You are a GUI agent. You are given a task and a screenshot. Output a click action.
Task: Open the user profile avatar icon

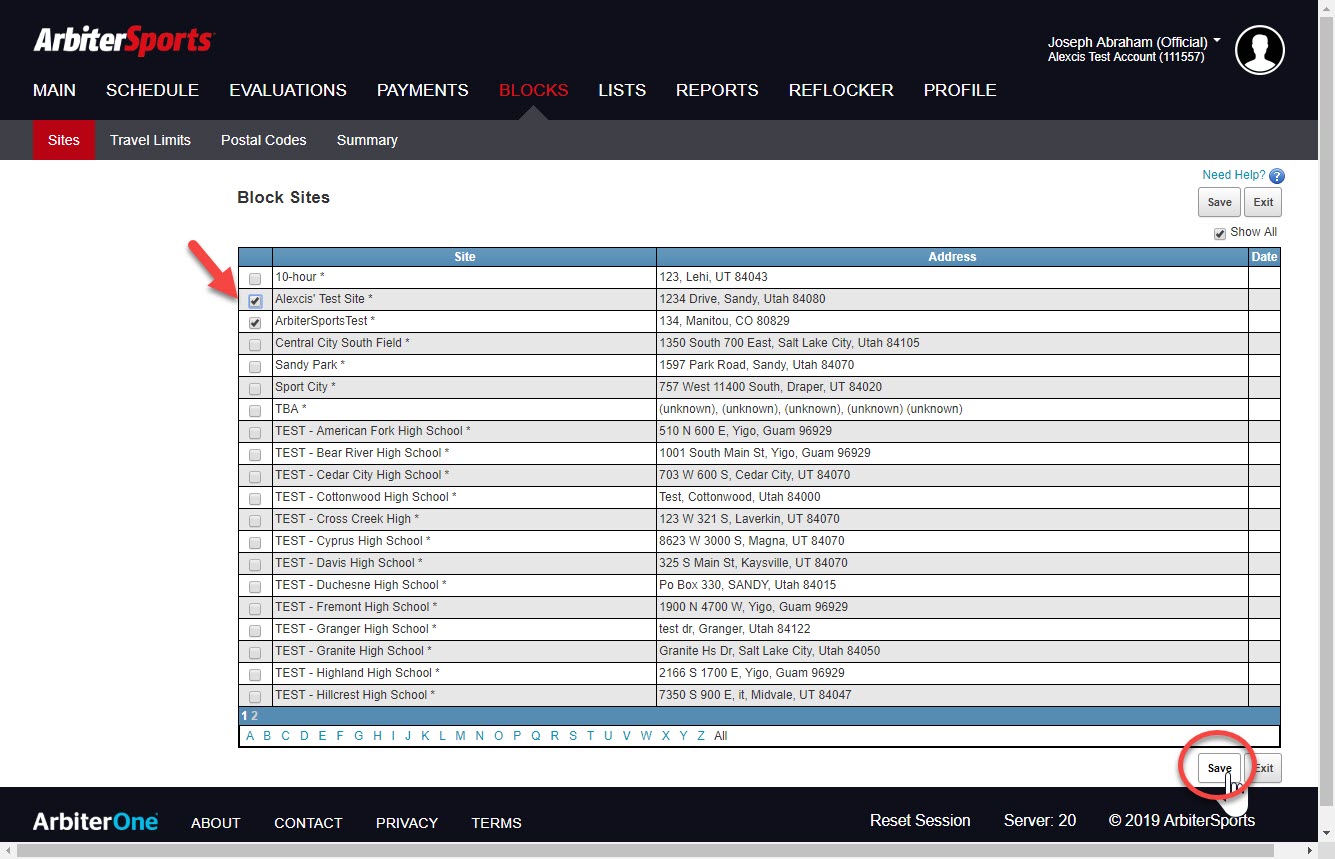[x=1259, y=50]
